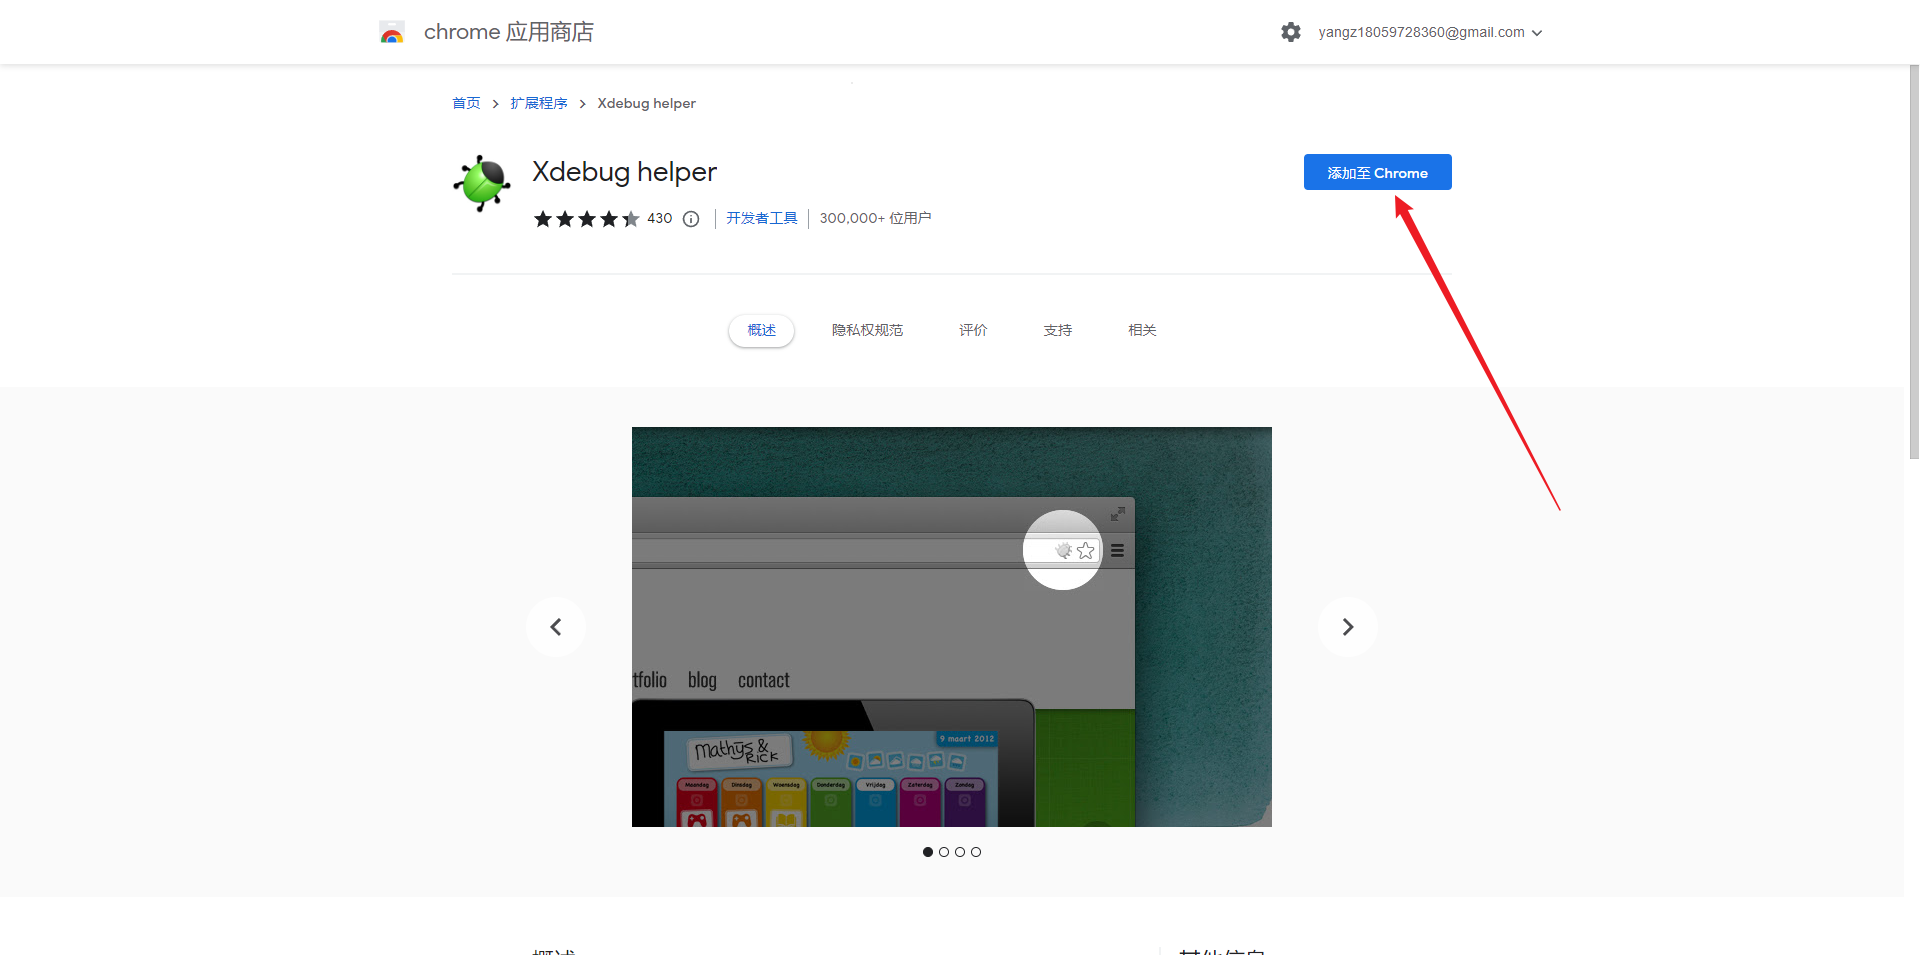The width and height of the screenshot is (1920, 955).
Task: Go to the 支持 tab
Action: click(1058, 331)
